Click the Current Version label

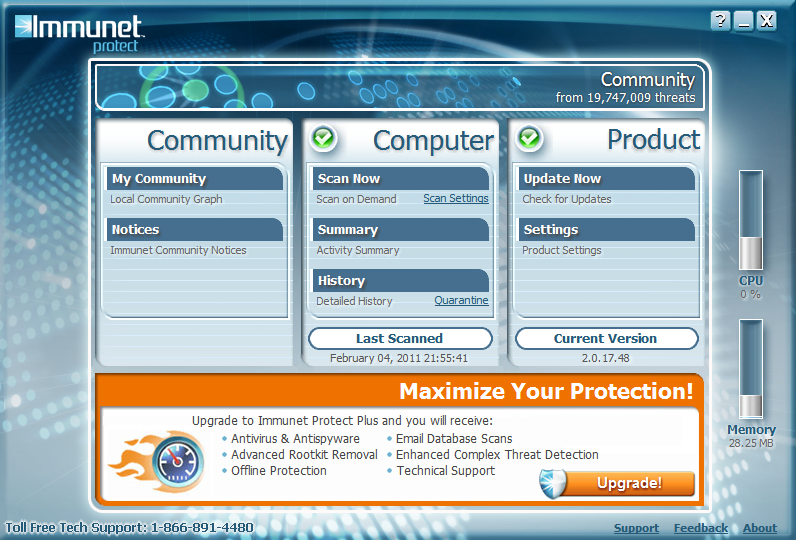tap(606, 339)
